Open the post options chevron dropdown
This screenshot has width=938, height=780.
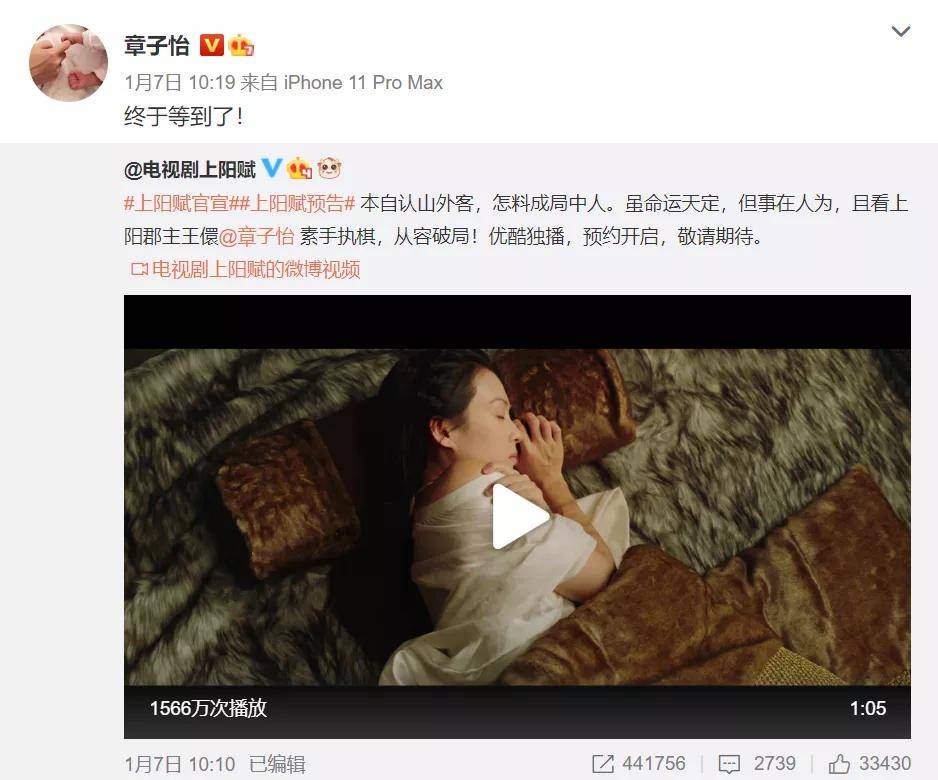point(900,31)
